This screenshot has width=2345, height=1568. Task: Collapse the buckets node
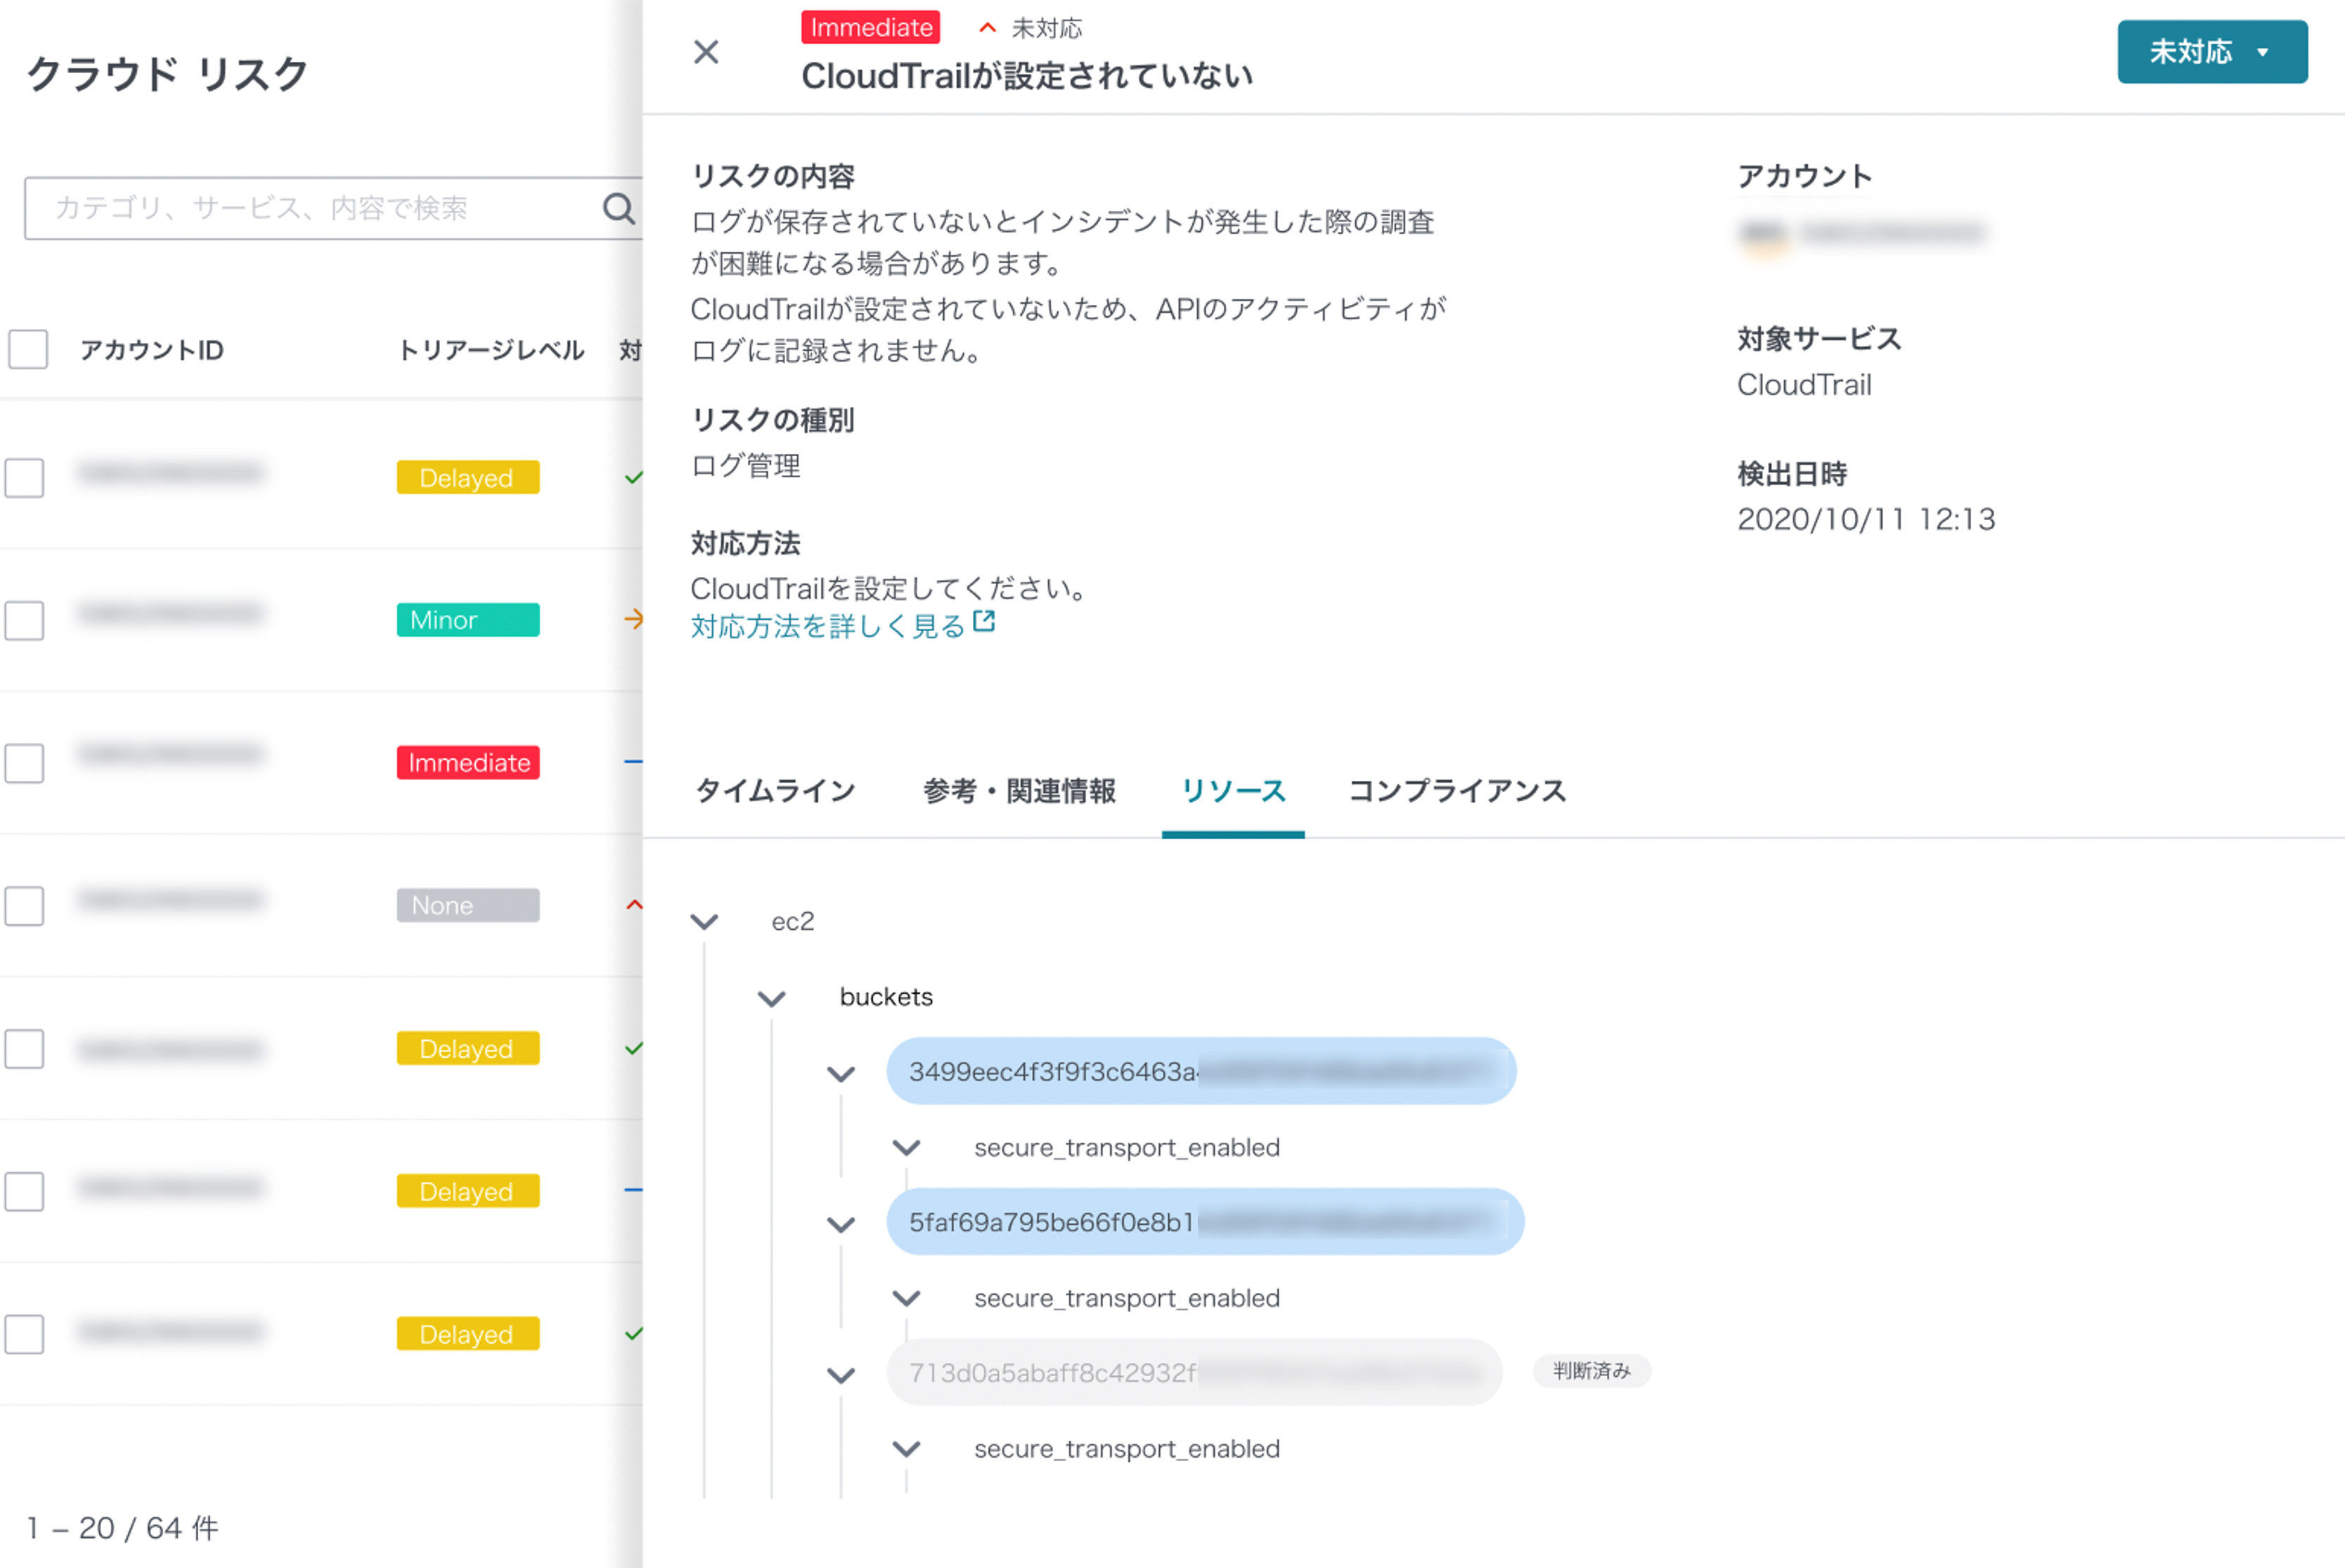771,997
